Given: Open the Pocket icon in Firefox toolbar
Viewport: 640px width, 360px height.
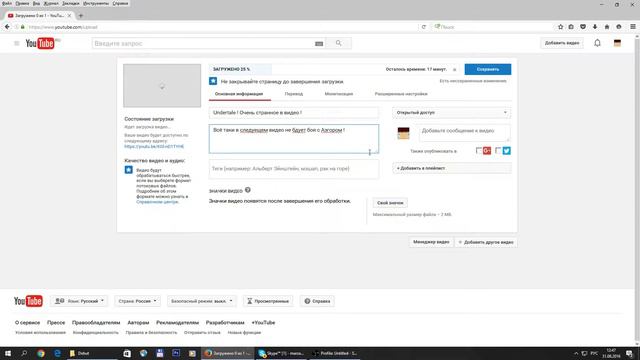Looking at the screenshot, I should pyautogui.click(x=583, y=27).
